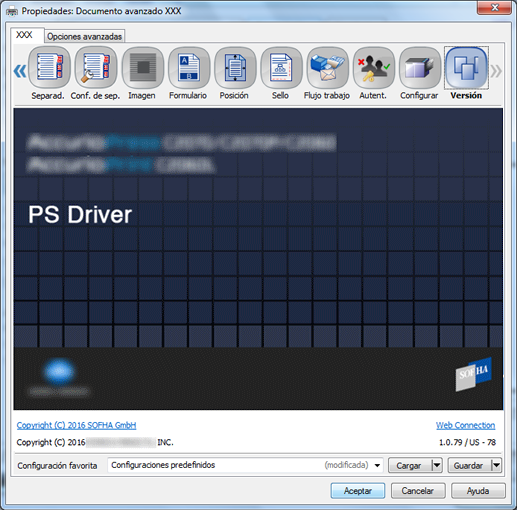Click the Cancelar button

(x=418, y=491)
